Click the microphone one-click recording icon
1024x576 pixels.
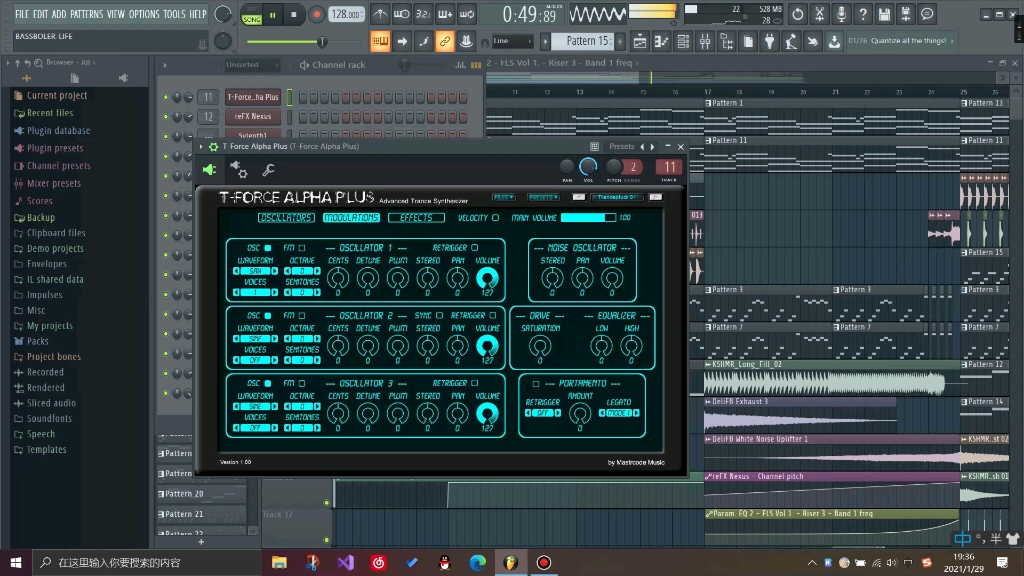pyautogui.click(x=841, y=14)
